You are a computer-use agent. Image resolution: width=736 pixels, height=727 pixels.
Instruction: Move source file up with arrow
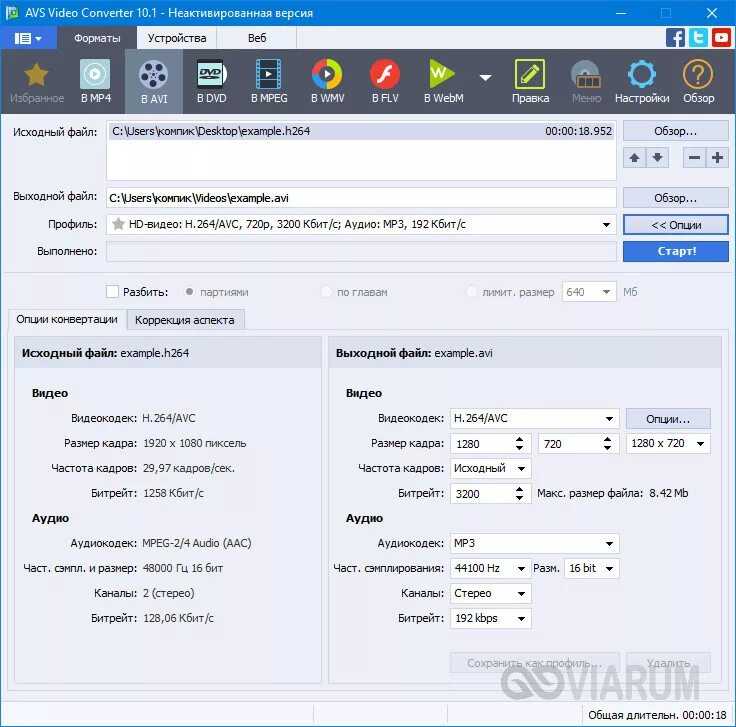coord(634,158)
